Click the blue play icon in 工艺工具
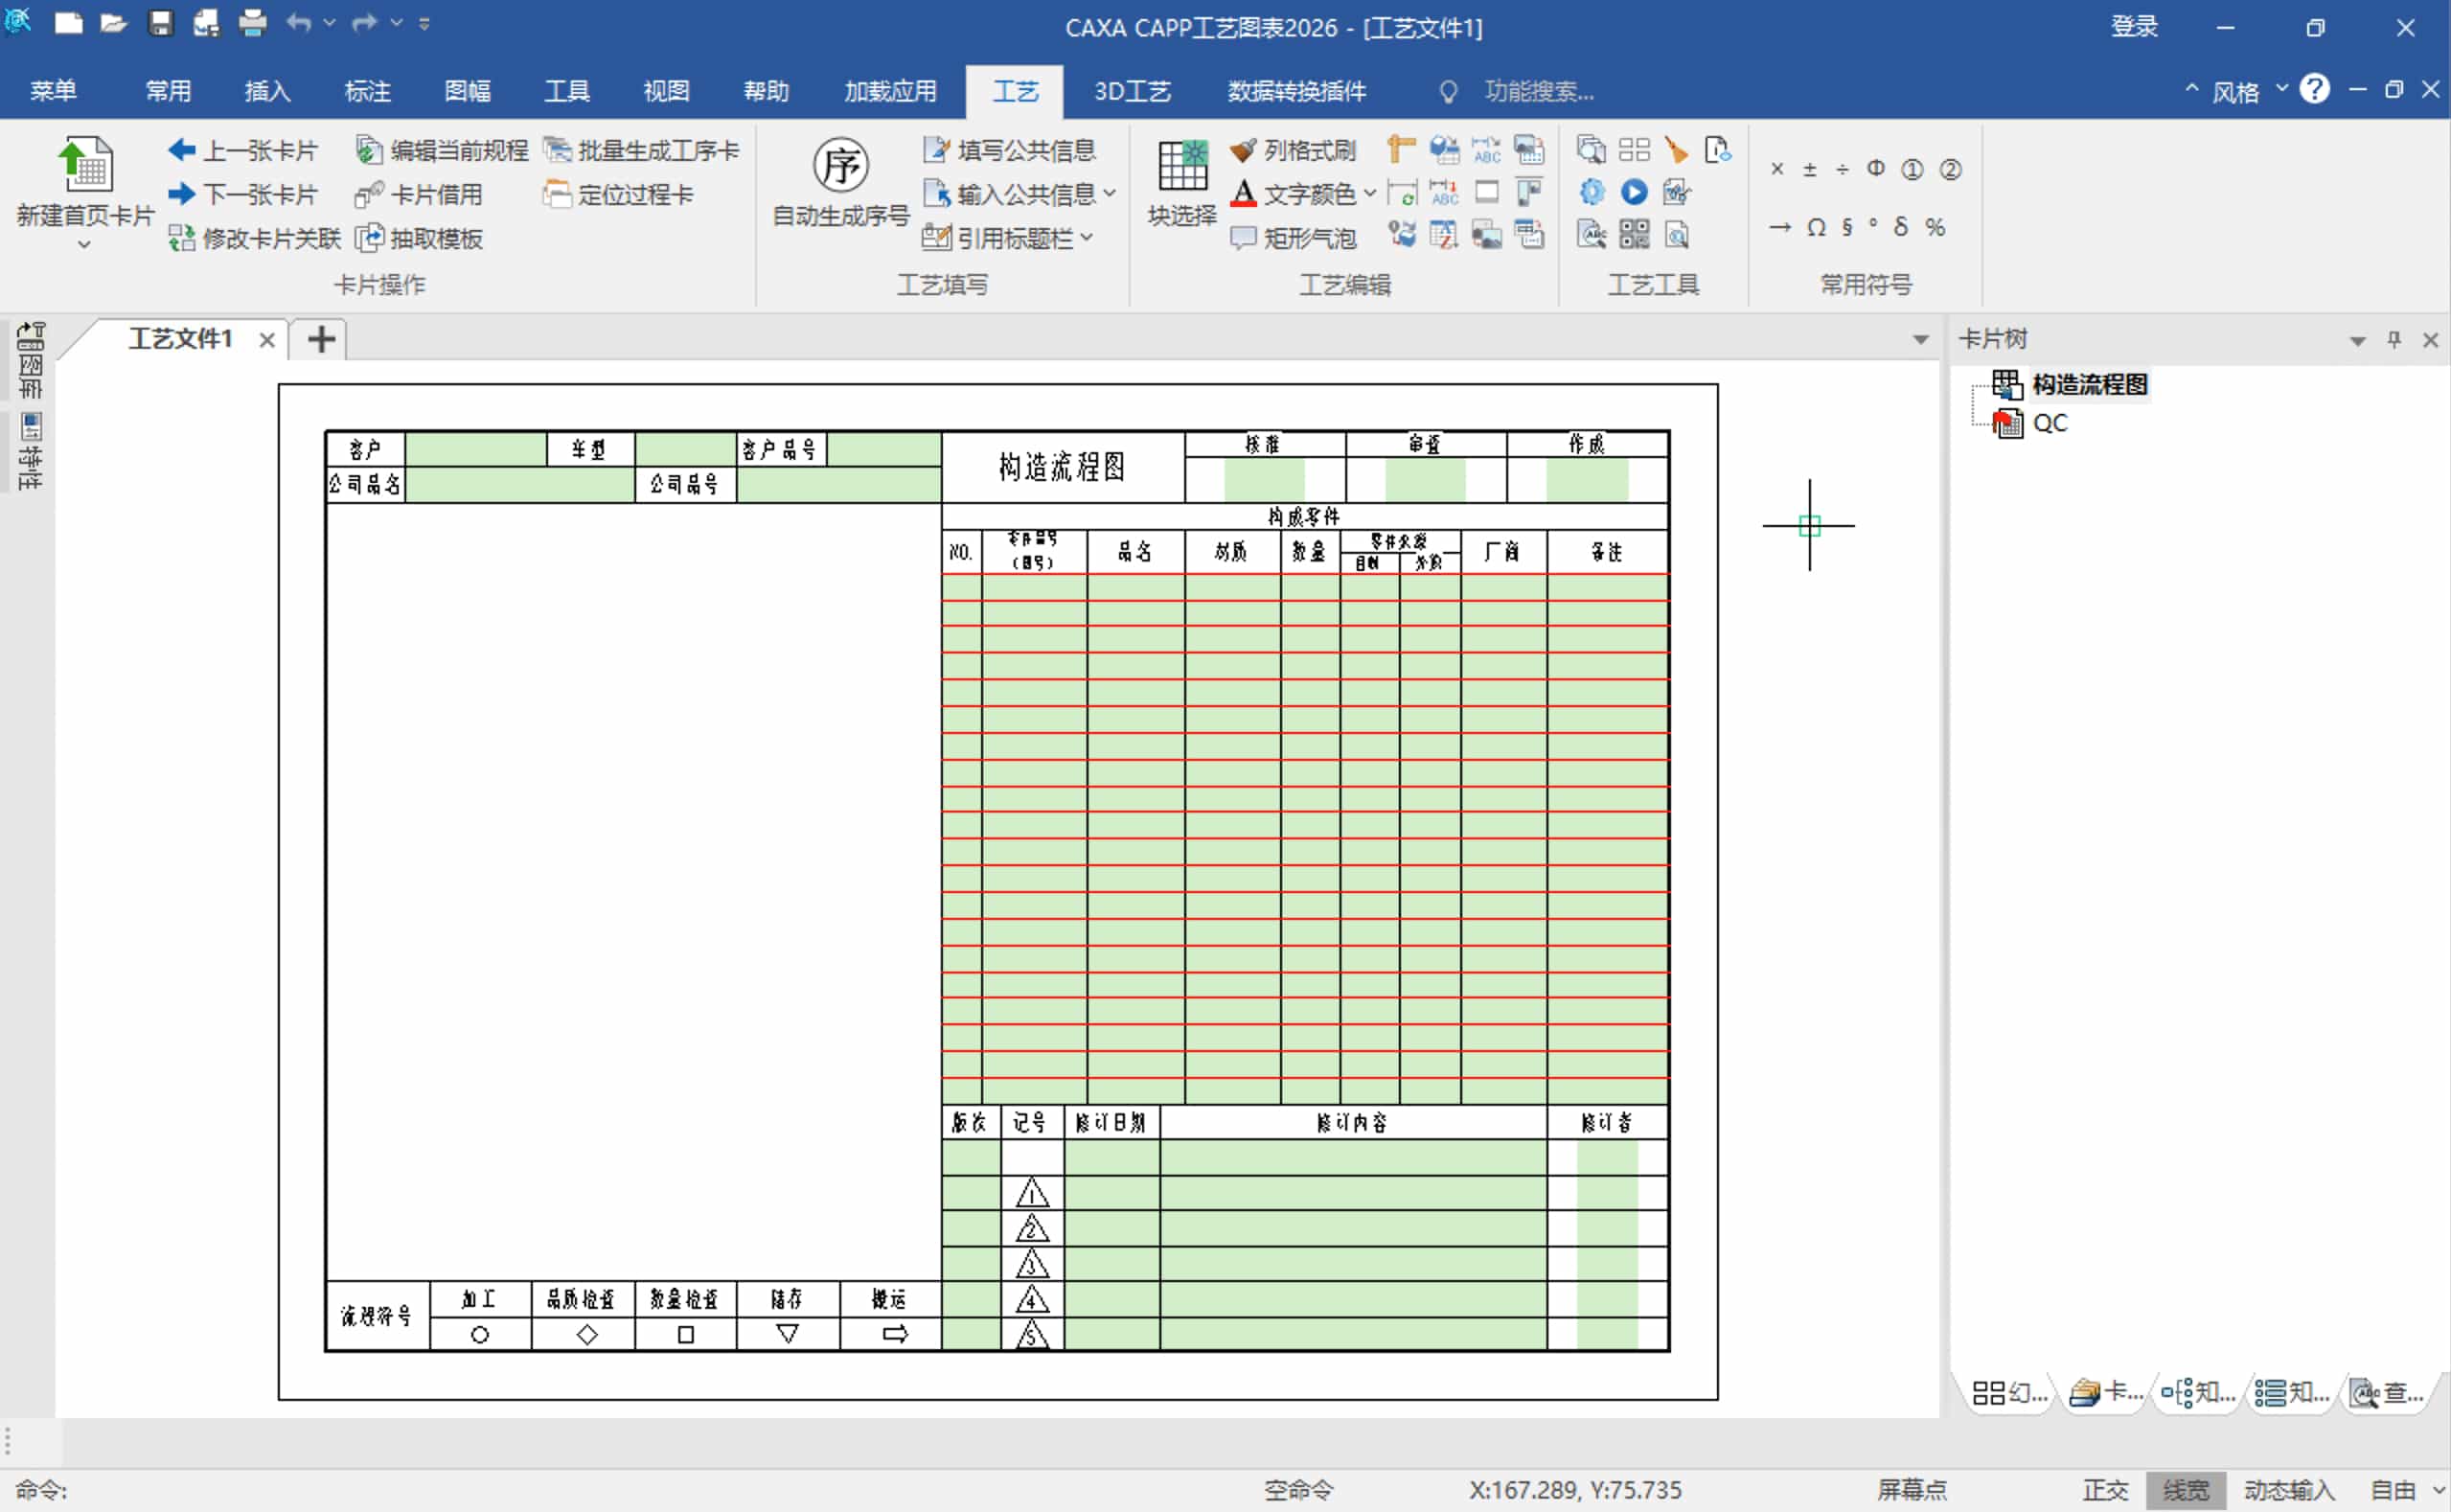The image size is (2451, 1512). (1634, 191)
